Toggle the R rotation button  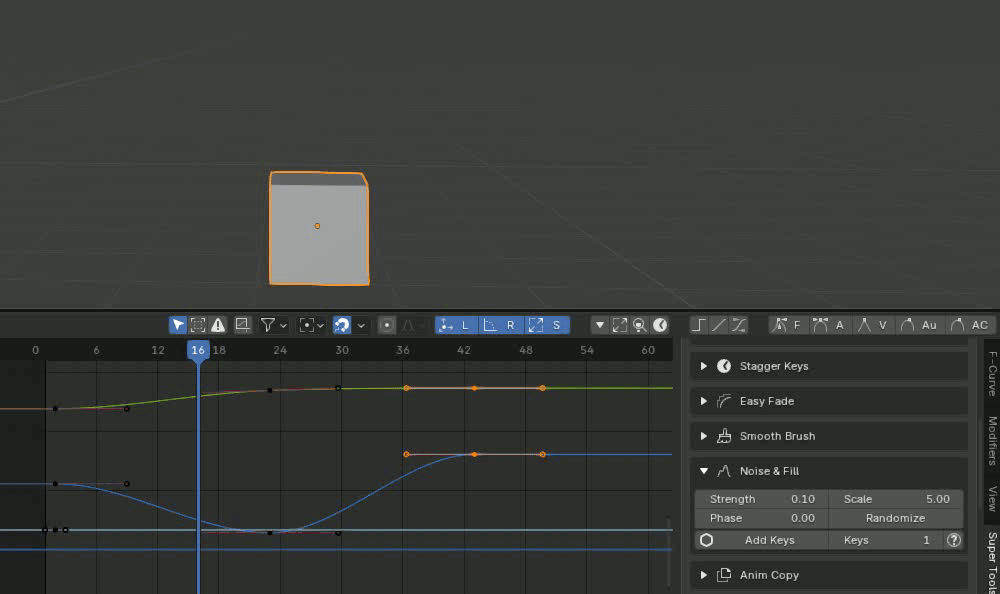(x=501, y=325)
